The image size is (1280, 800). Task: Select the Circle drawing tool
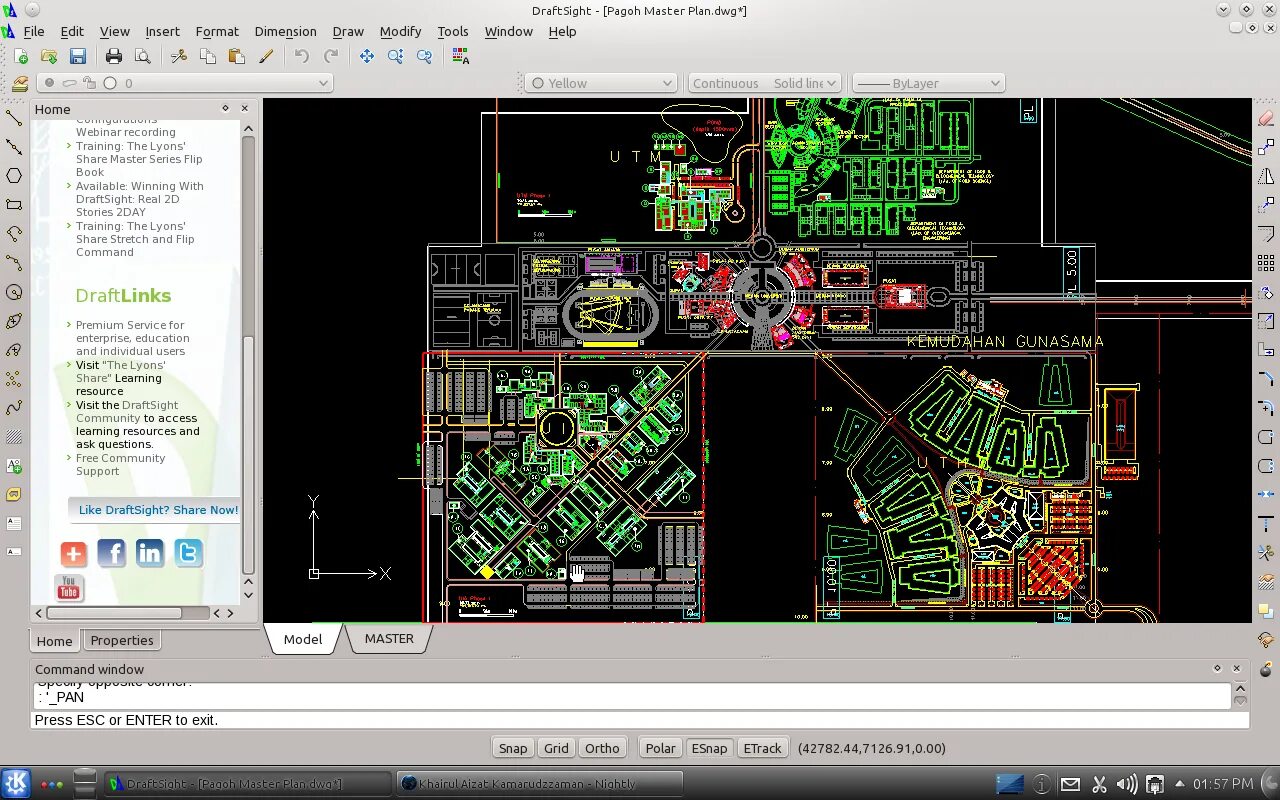click(14, 292)
